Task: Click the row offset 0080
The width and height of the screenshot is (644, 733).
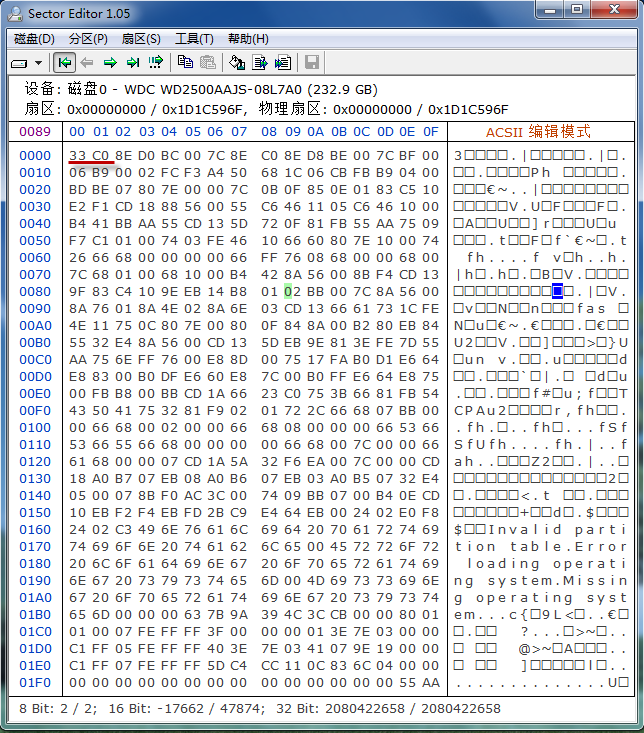Action: coord(35,292)
